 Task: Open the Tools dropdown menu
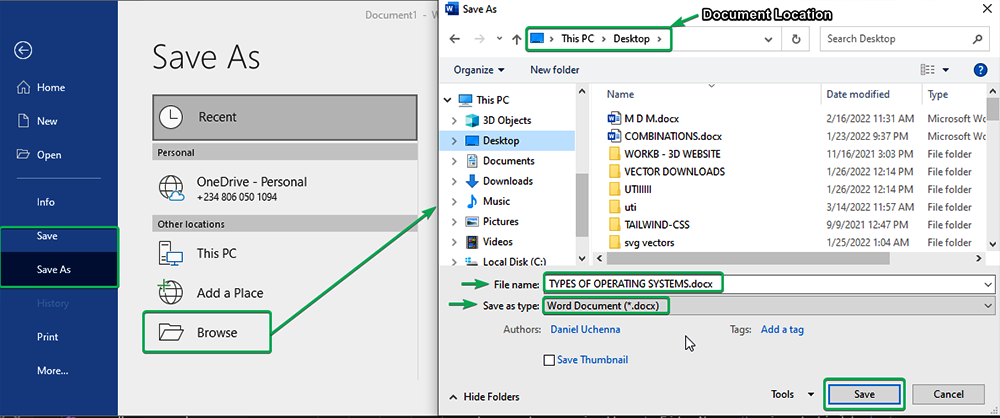pos(793,394)
